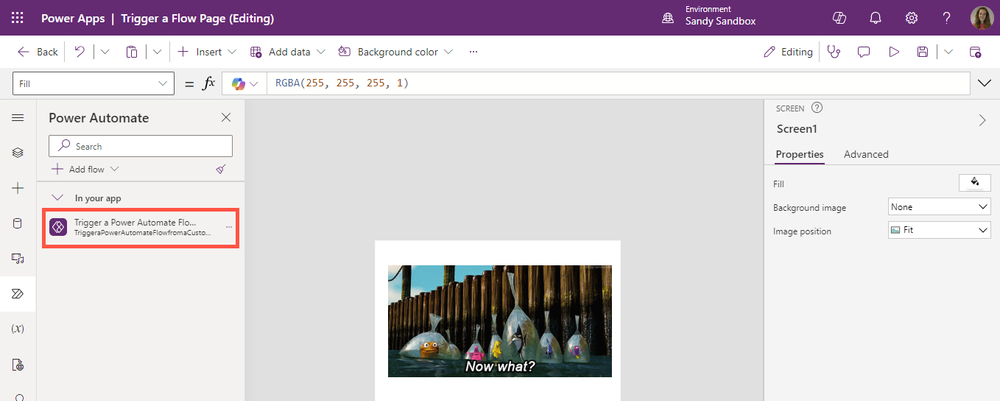Open the app launcher waffle menu
The height and width of the screenshot is (401, 1000).
pos(17,18)
